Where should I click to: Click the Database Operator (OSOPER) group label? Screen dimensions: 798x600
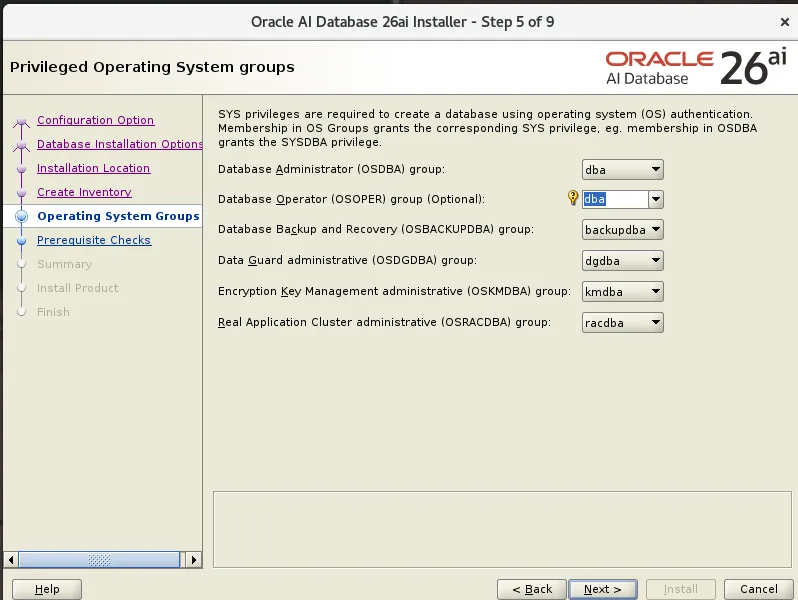pyautogui.click(x=351, y=199)
